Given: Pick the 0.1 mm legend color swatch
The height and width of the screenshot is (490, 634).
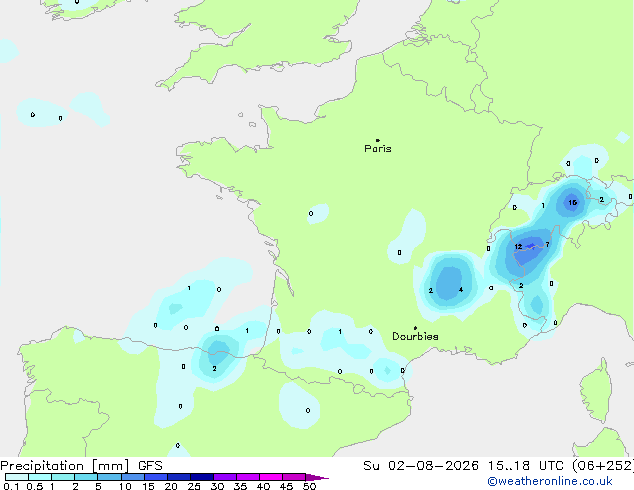Looking at the screenshot, I should [x=17, y=477].
